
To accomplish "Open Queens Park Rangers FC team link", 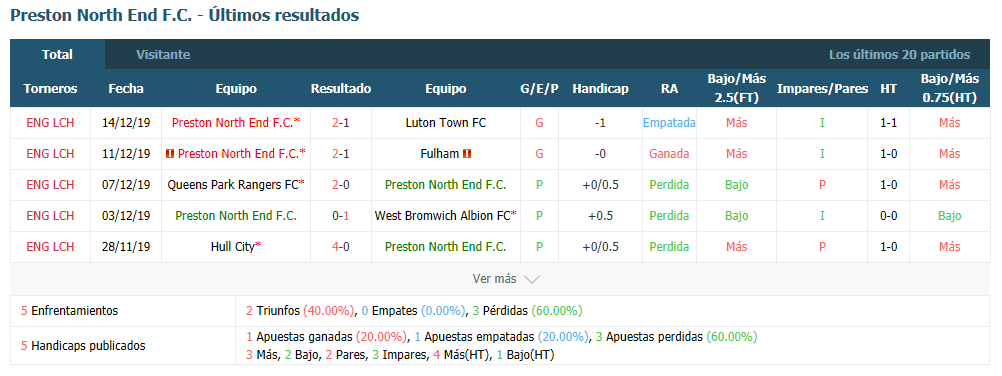I will click(233, 185).
